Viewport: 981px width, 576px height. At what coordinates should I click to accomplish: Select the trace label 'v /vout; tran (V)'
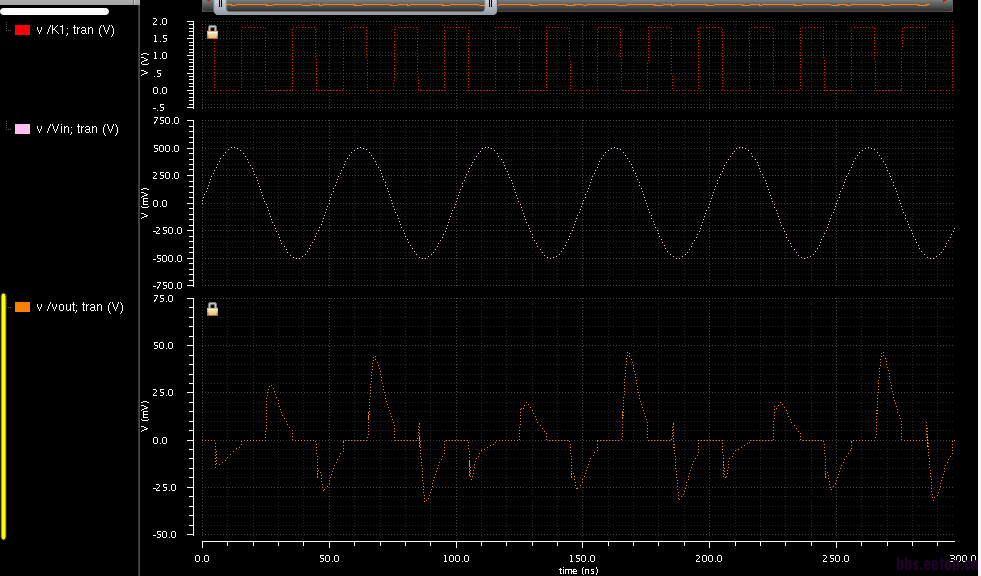point(80,307)
